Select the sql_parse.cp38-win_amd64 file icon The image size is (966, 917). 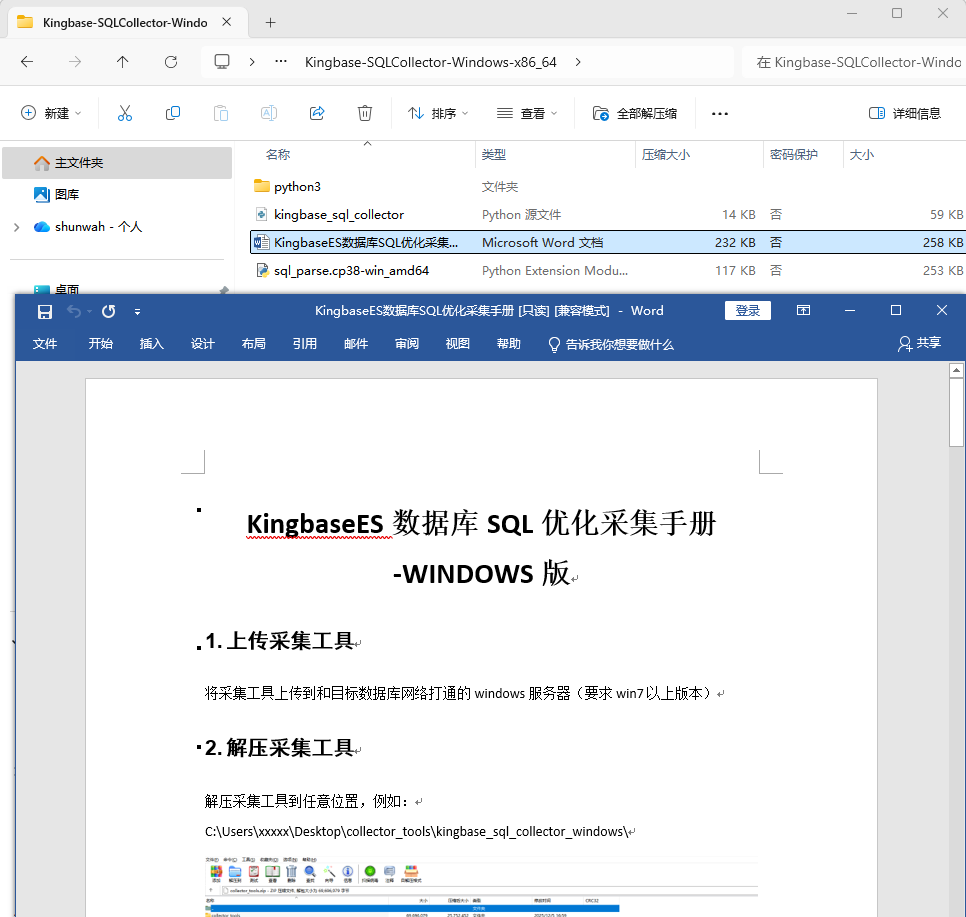coord(262,270)
